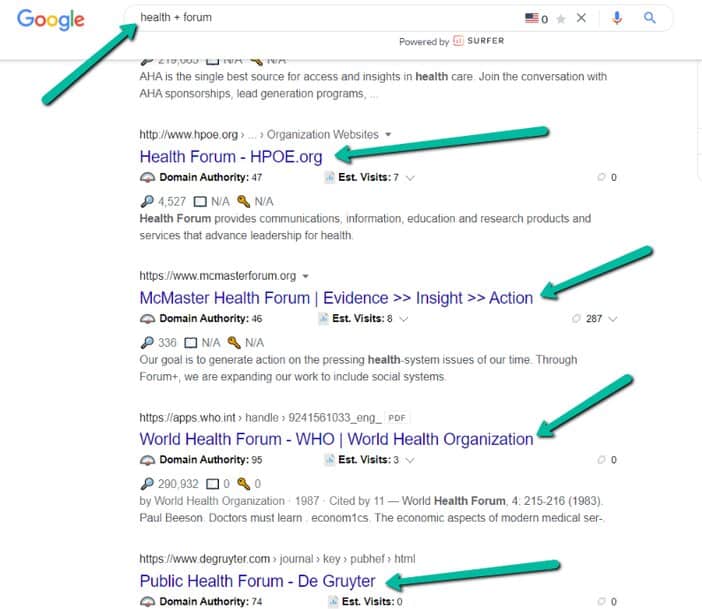Viewport: 702px width, 609px height.
Task: Click Est. Visits chart icon for WHO
Action: click(x=330, y=460)
